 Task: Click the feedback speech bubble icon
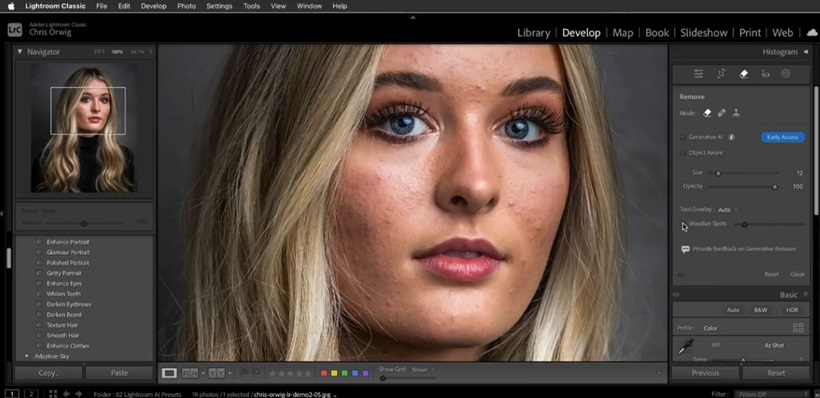pyautogui.click(x=685, y=249)
